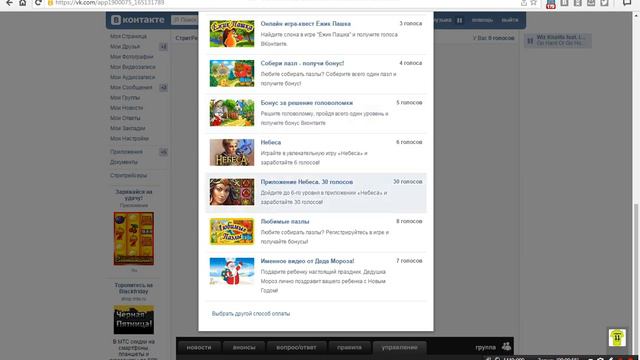The width and height of the screenshot is (640, 360).
Task: Select the Приложение Небеса. 30 голосов title
Action: (x=307, y=182)
